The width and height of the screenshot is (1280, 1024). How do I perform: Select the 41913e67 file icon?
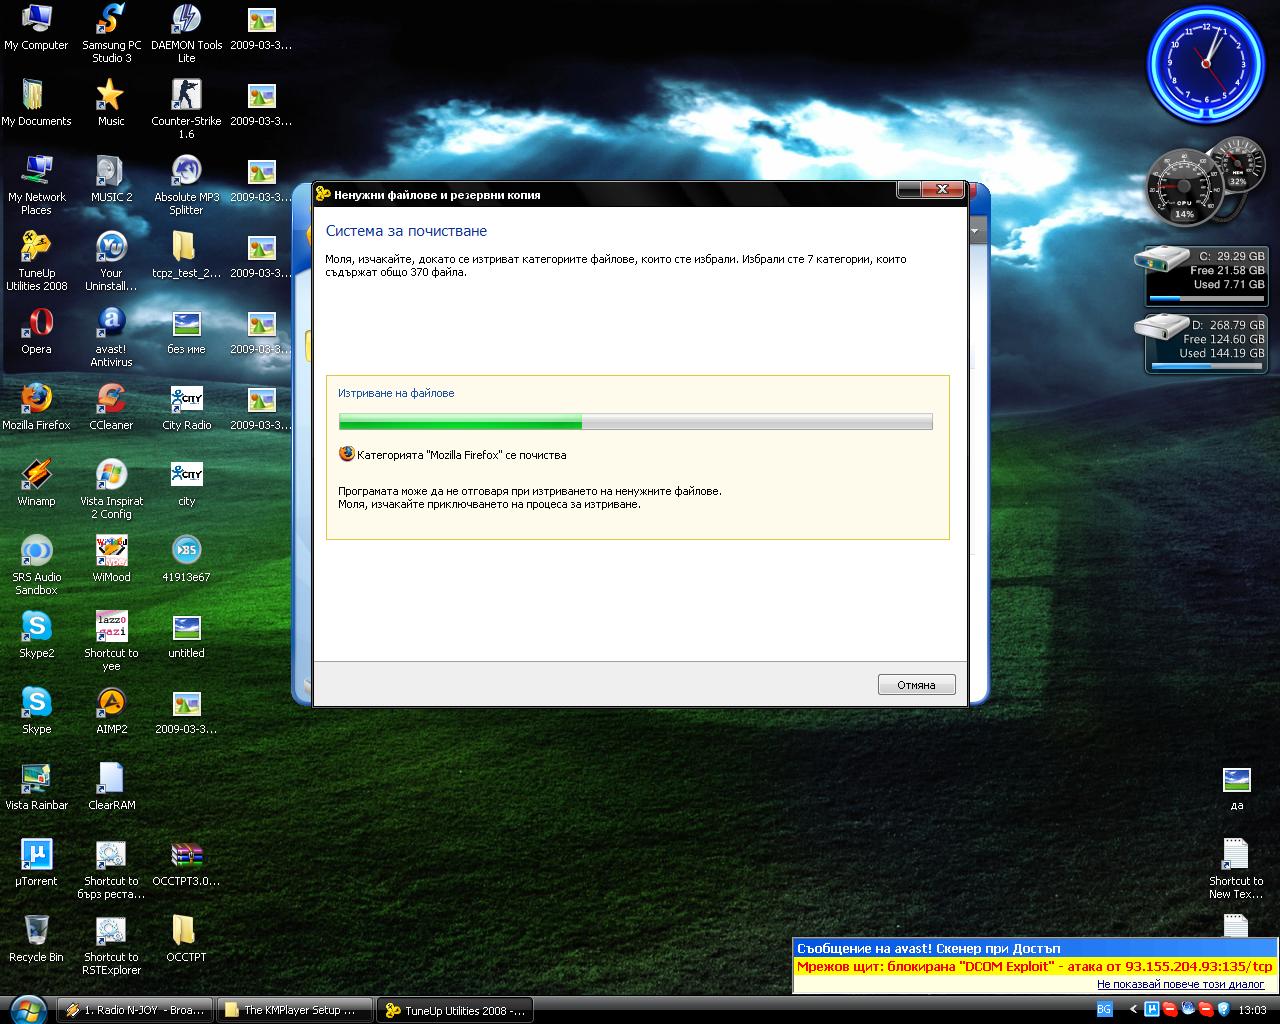point(186,560)
